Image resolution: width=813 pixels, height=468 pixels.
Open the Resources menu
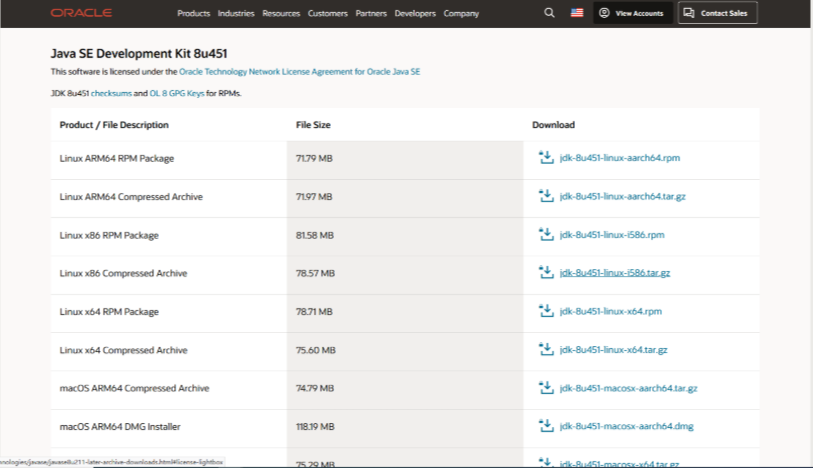[281, 13]
